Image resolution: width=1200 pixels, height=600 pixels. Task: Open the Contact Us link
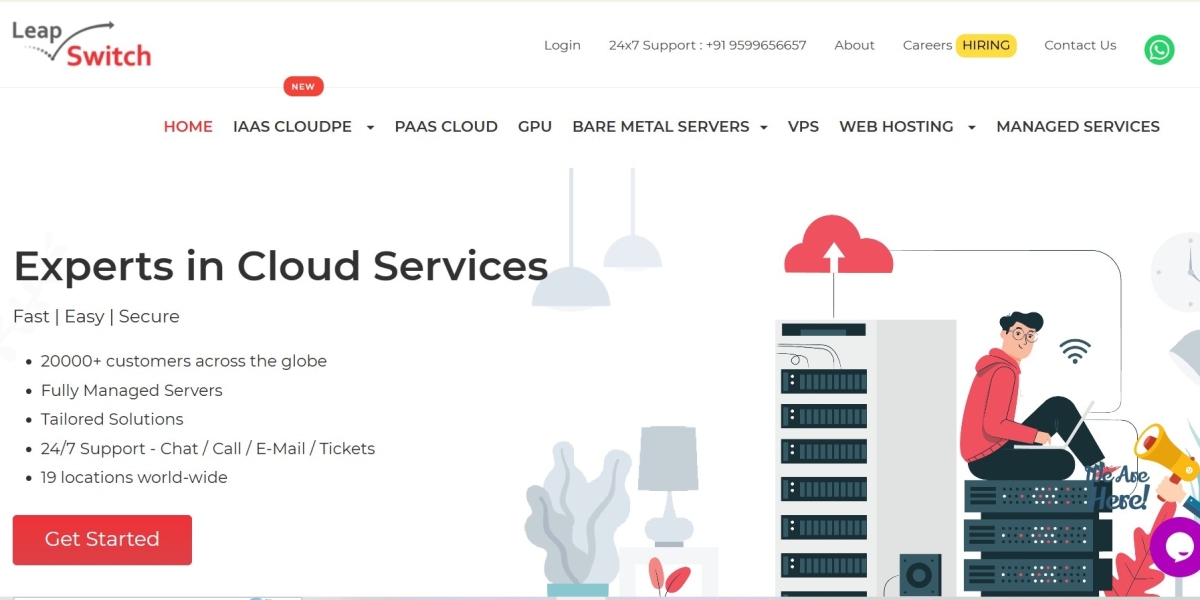click(x=1080, y=45)
